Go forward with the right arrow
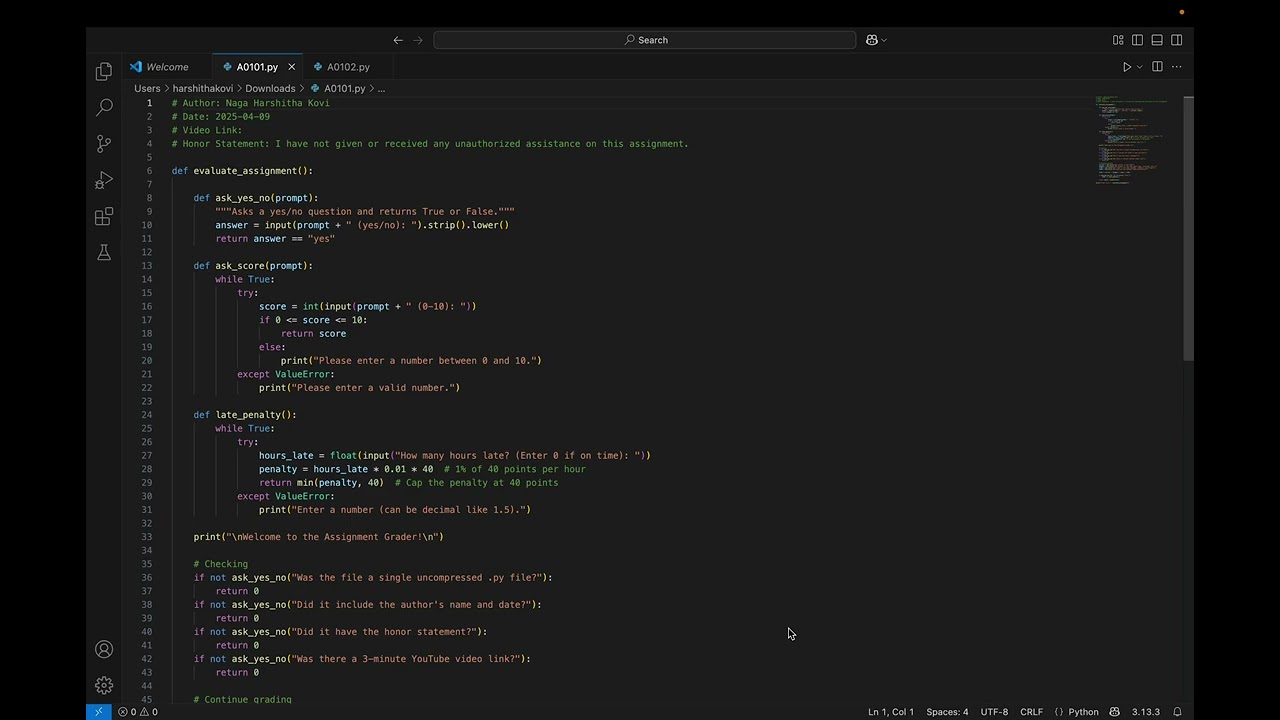Image resolution: width=1280 pixels, height=720 pixels. point(418,40)
